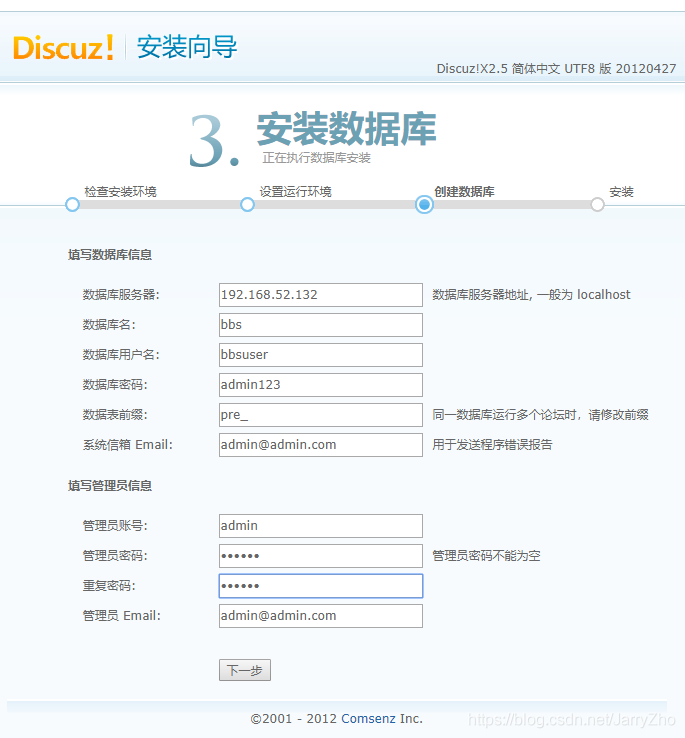Click the Discuz!X2.5 version text
The image size is (685, 738).
[x=556, y=69]
